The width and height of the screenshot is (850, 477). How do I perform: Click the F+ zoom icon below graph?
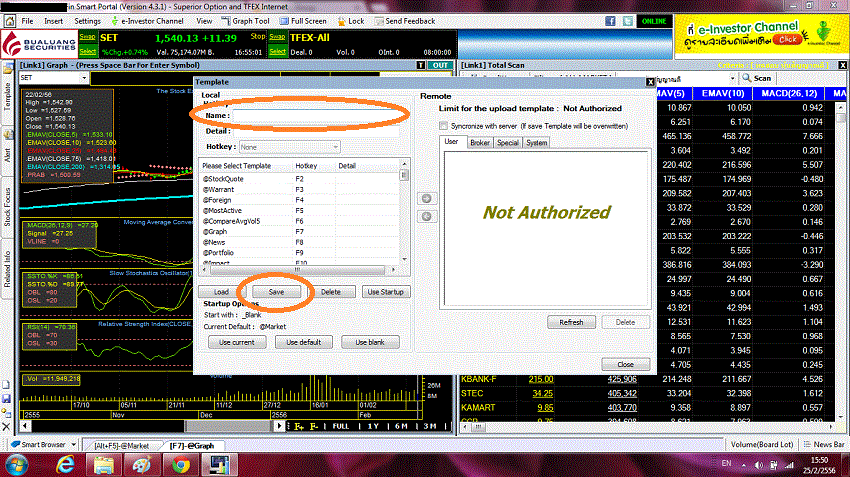coord(299,427)
